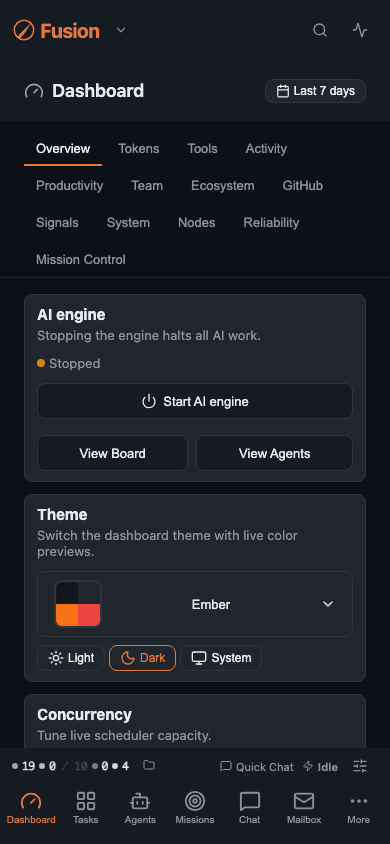Click the Ember color preview swatch
390x844 pixels.
(x=78, y=604)
